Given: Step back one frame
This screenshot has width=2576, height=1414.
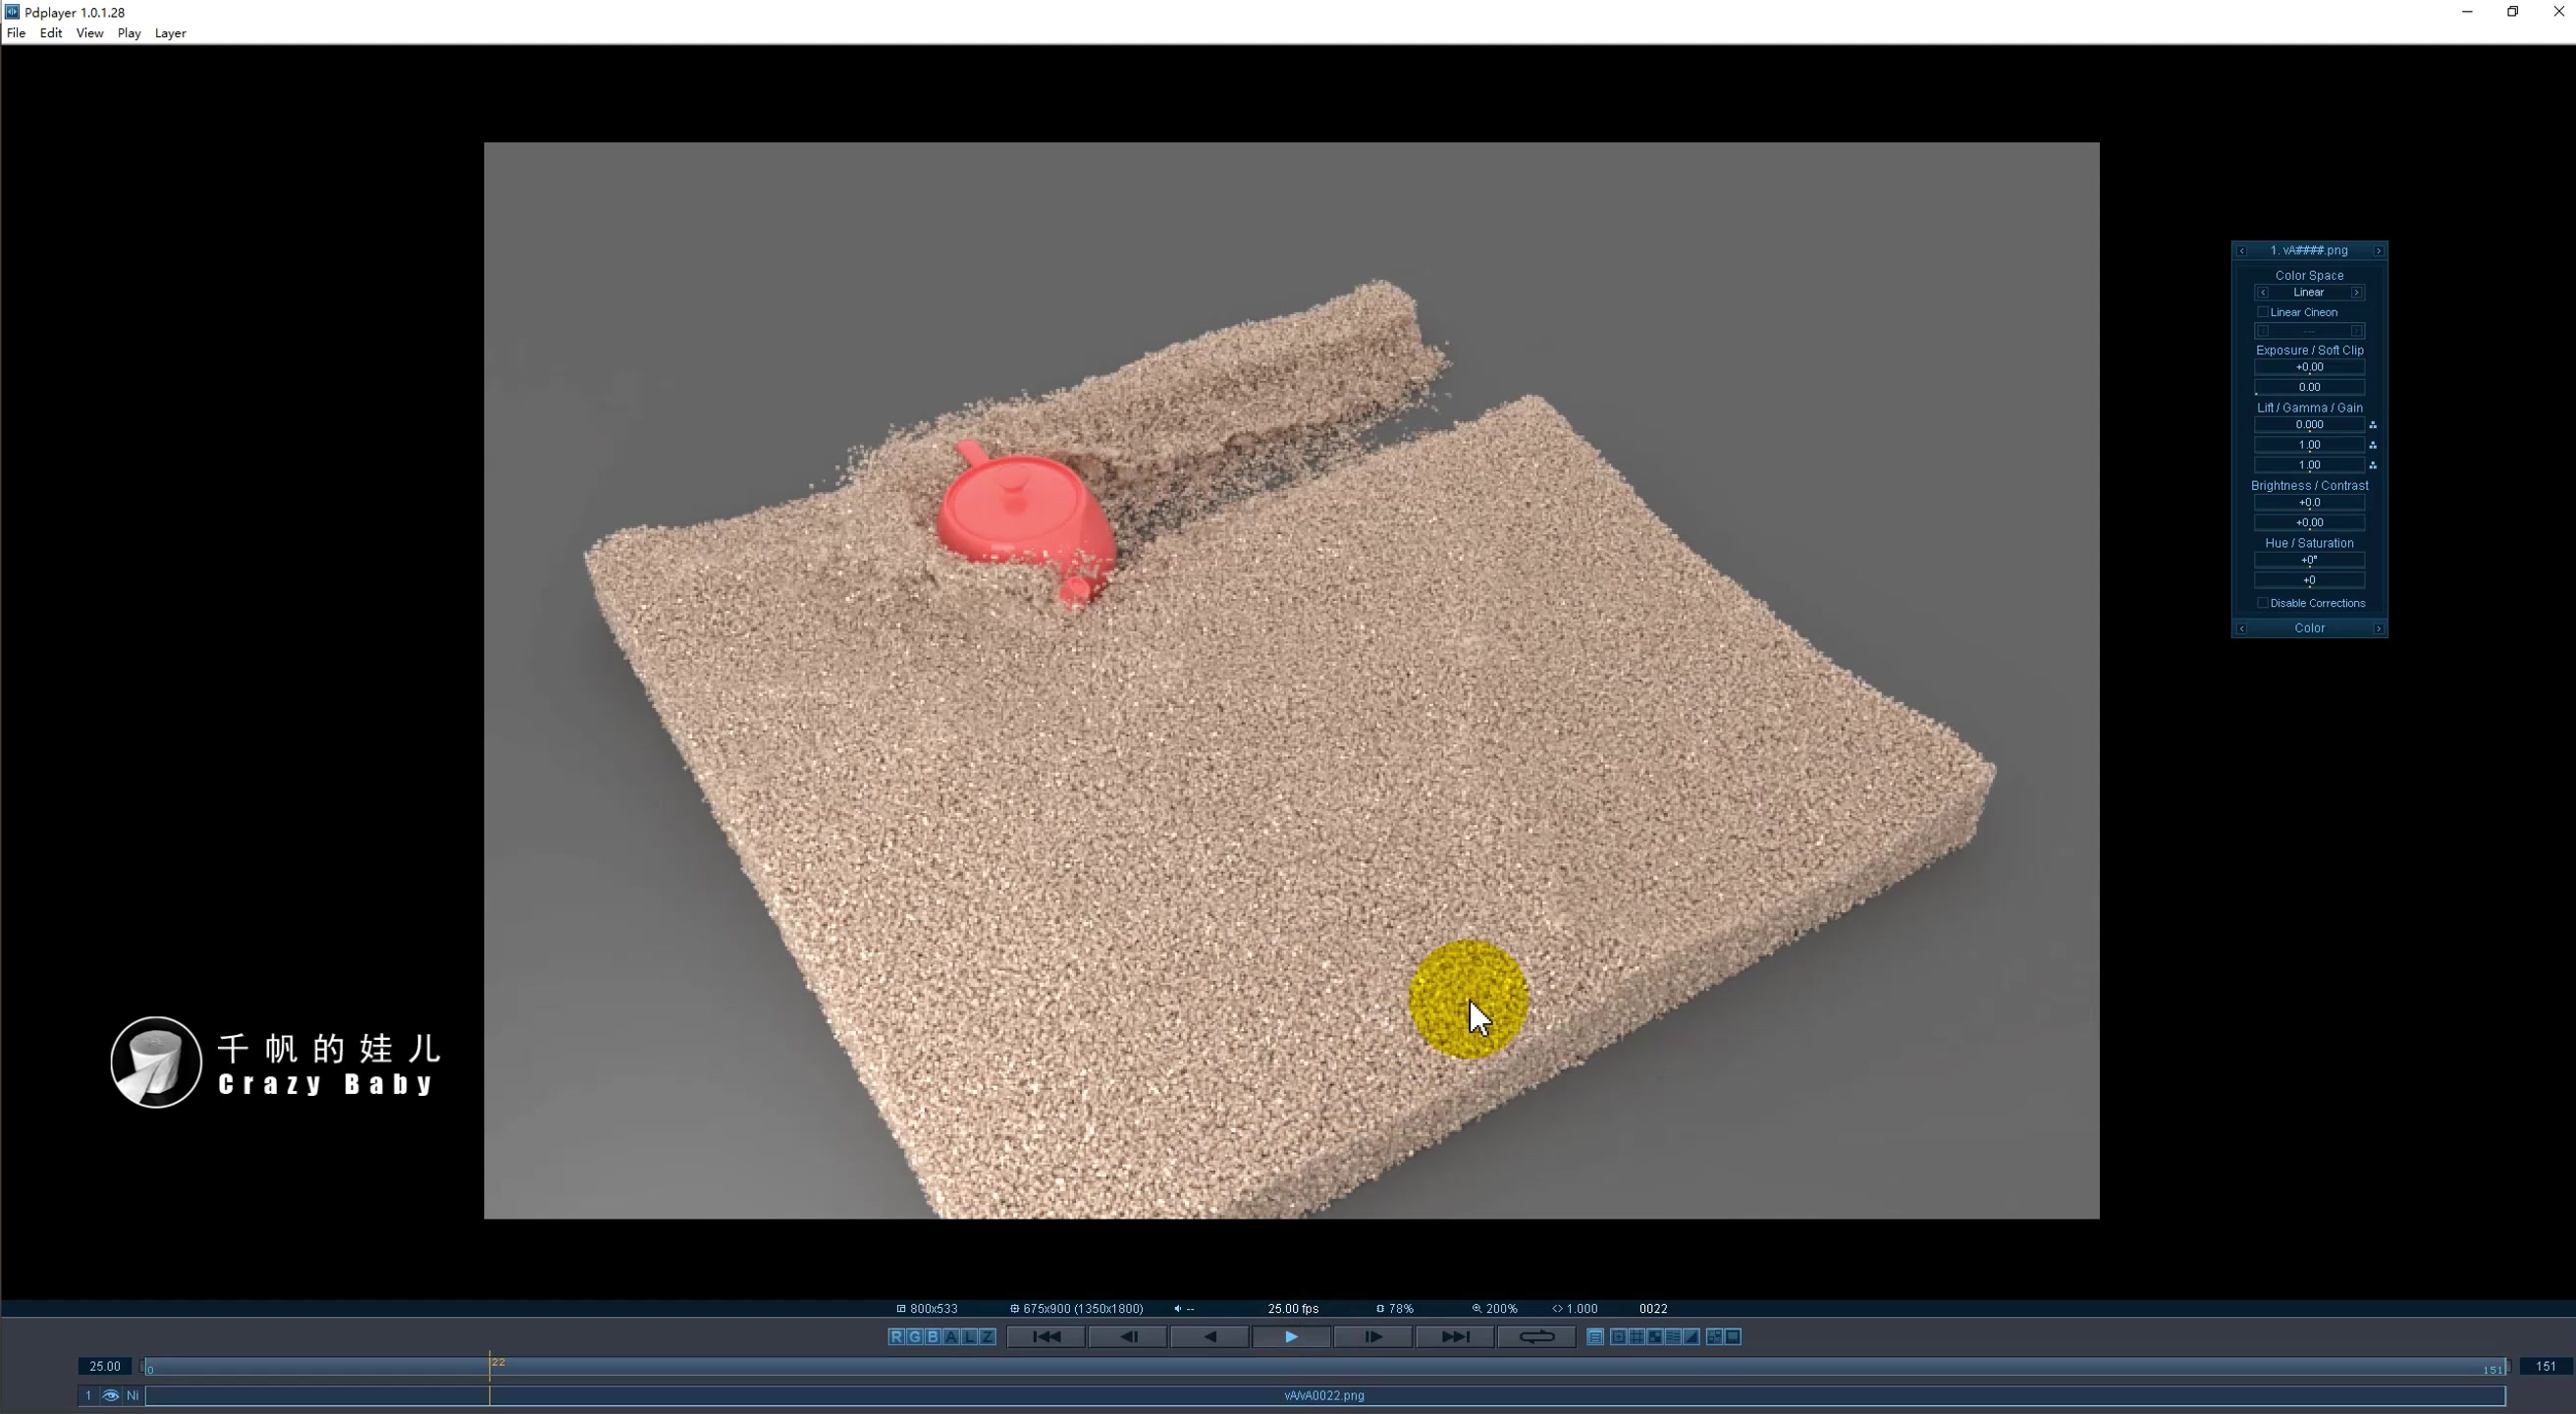Looking at the screenshot, I should click(1128, 1336).
